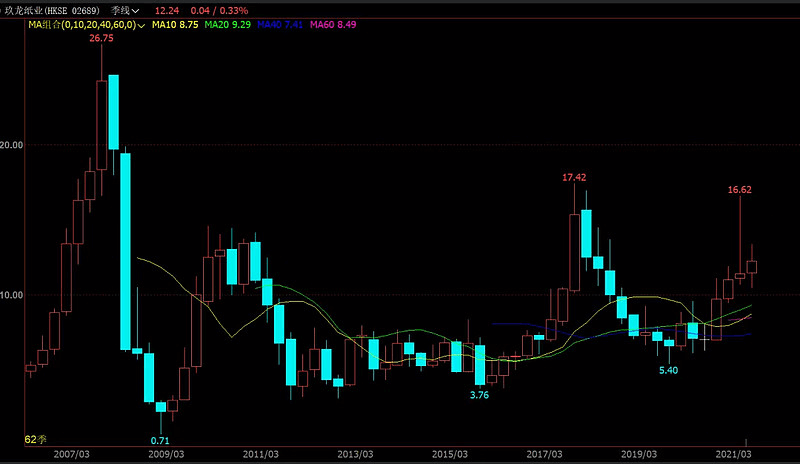Screen dimensions: 800x464
Task: Click the 16.62 high price label
Action: tap(739, 190)
